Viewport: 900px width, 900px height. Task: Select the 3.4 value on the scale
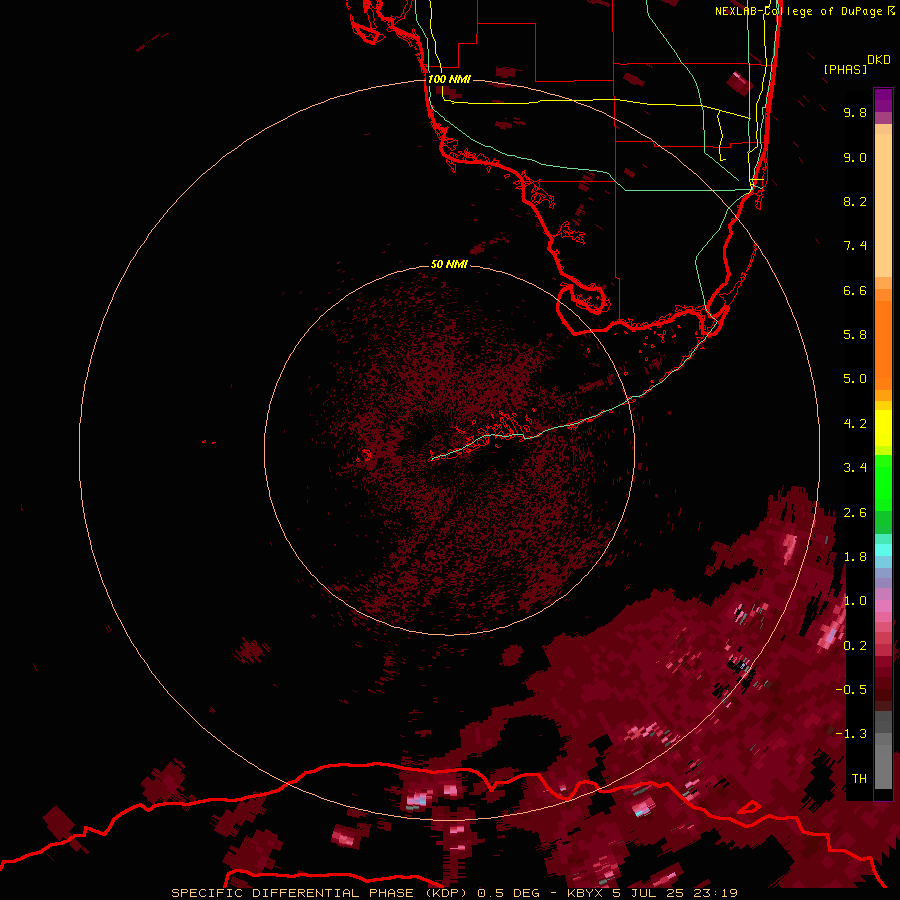coord(855,468)
